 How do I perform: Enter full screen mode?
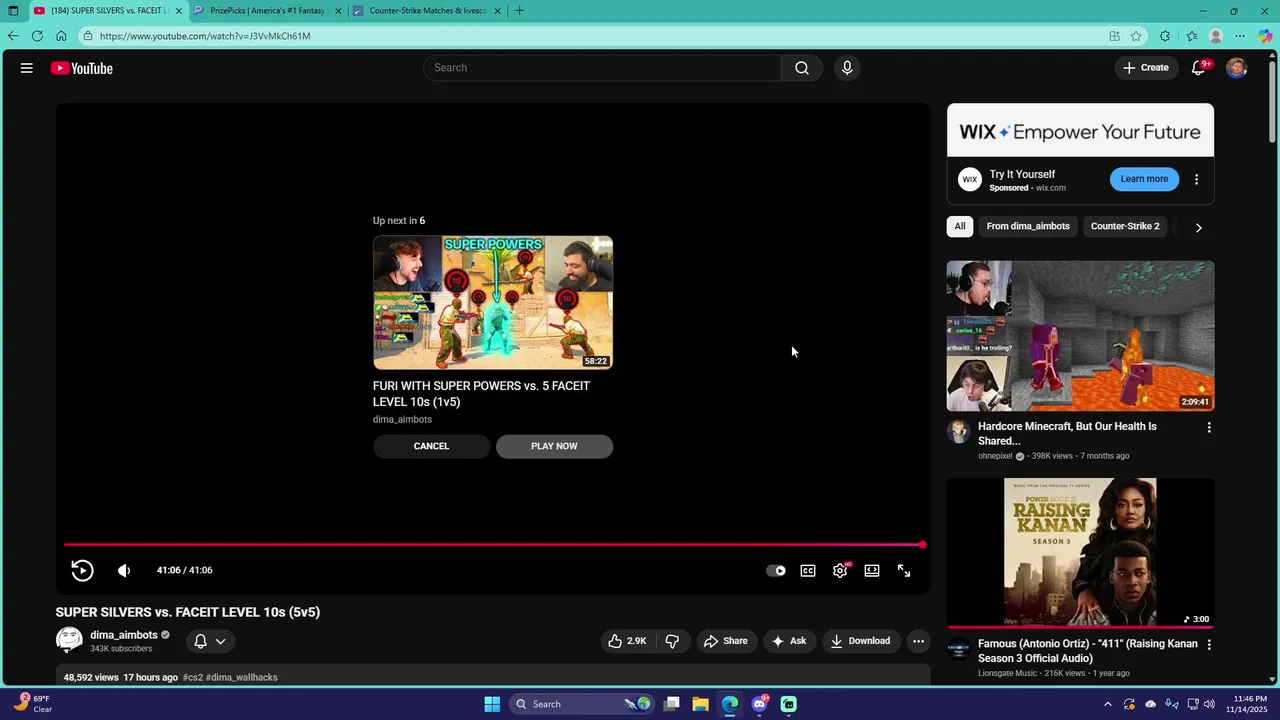click(904, 571)
